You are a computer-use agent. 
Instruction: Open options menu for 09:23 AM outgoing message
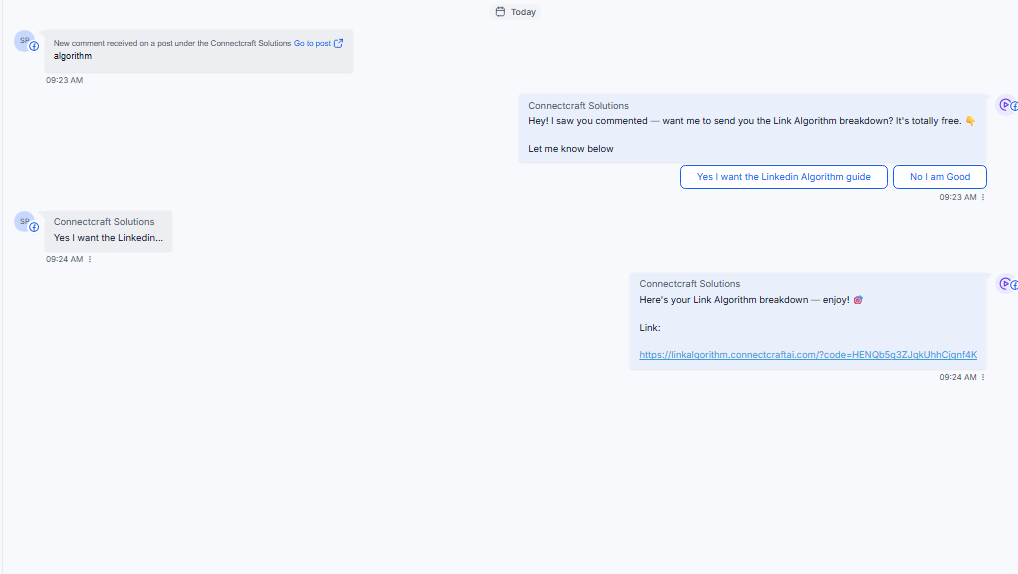point(983,197)
